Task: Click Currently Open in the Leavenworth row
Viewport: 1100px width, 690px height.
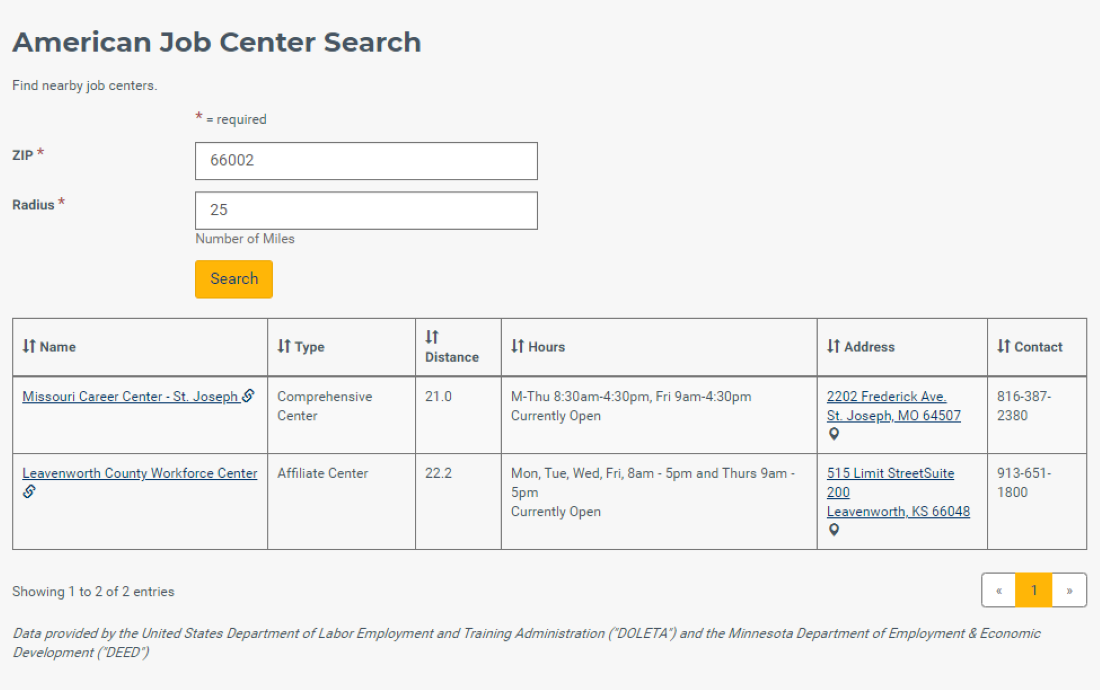Action: point(556,512)
